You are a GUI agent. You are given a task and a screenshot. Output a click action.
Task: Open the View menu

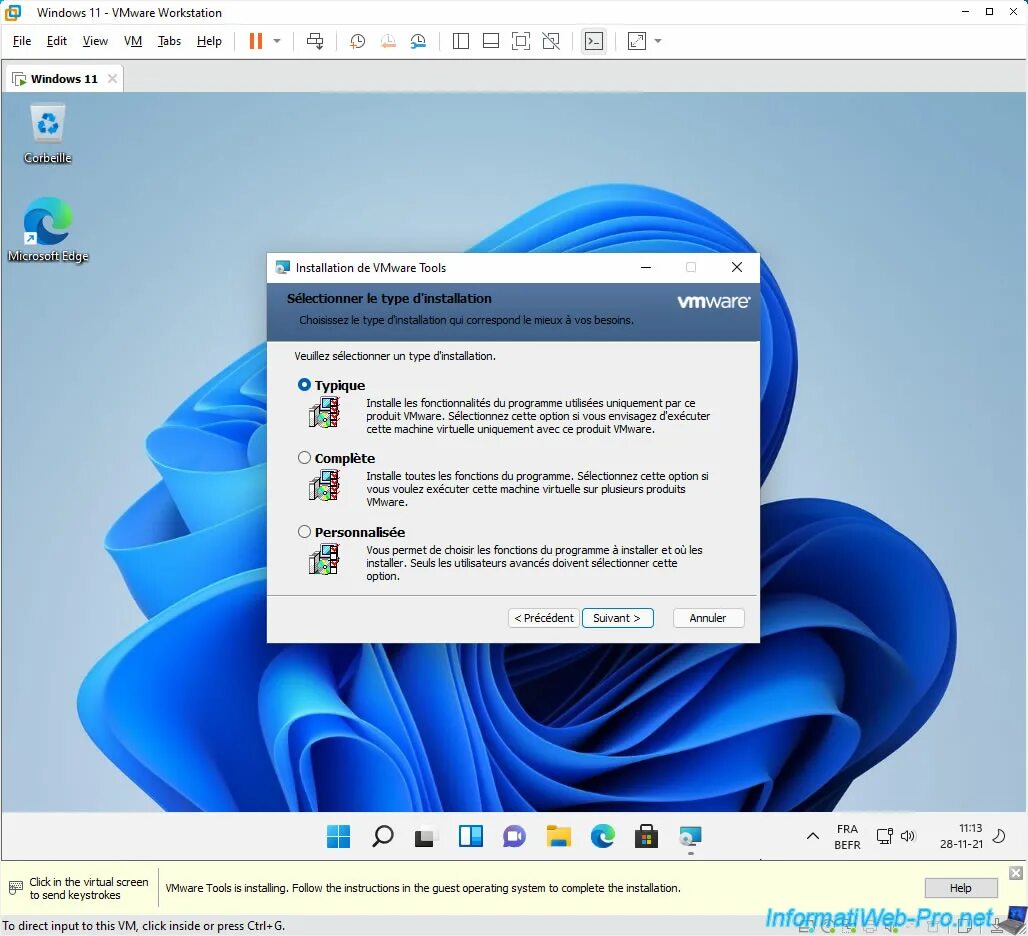95,41
